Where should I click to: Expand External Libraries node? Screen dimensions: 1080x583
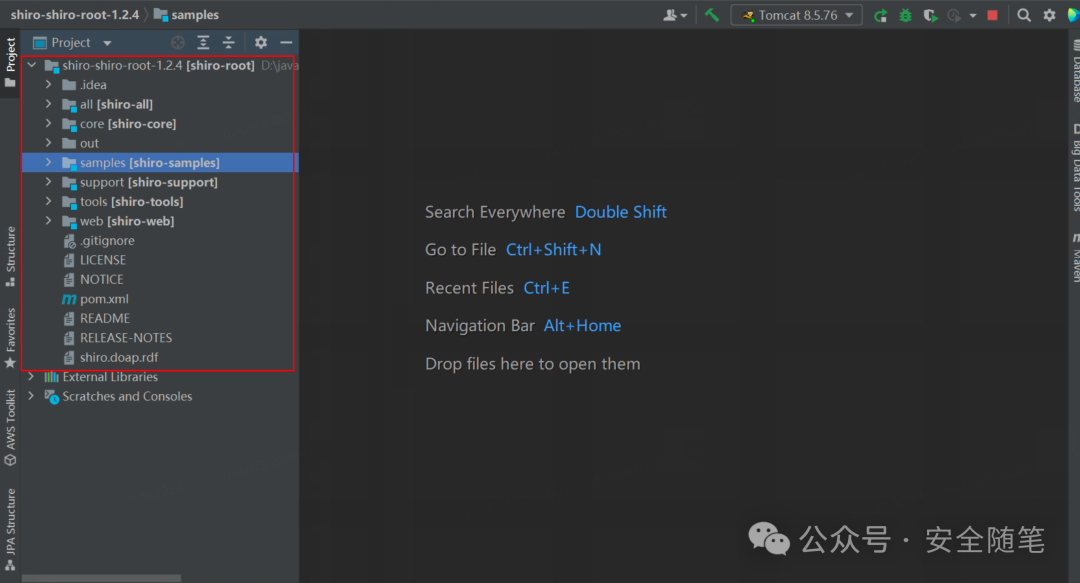pos(31,376)
